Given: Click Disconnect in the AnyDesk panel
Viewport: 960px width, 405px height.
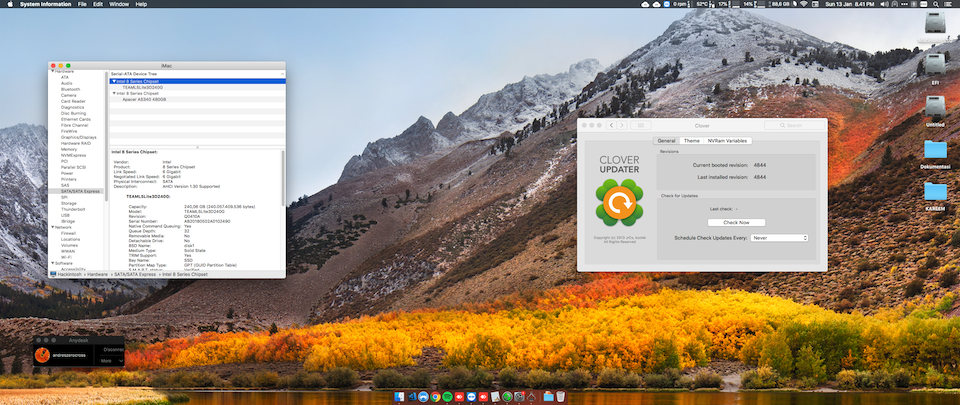Looking at the screenshot, I should tap(112, 350).
